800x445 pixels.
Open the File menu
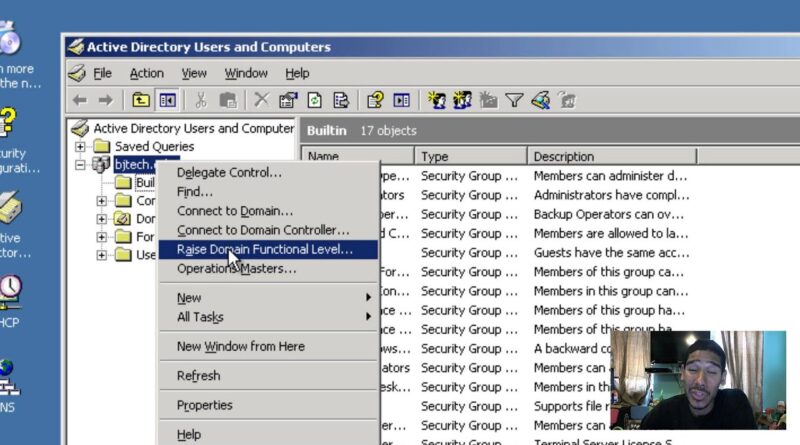[x=102, y=73]
